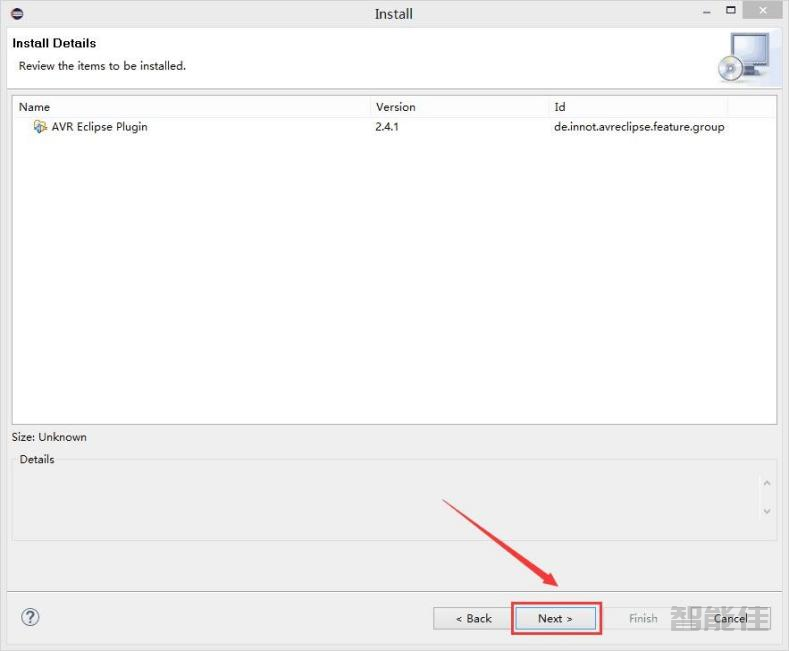Sort items by the Version column header
This screenshot has height=651, width=789.
tap(460, 107)
